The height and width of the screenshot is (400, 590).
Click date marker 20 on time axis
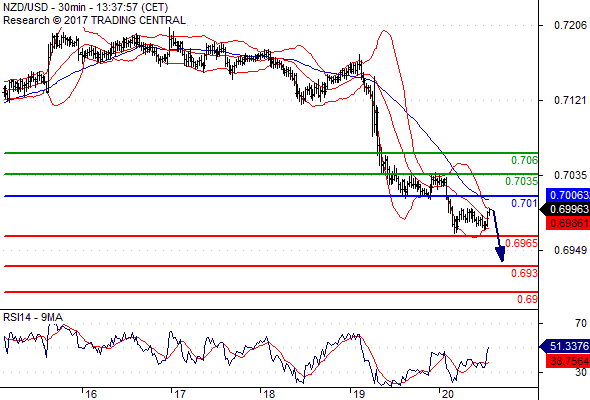(x=447, y=394)
